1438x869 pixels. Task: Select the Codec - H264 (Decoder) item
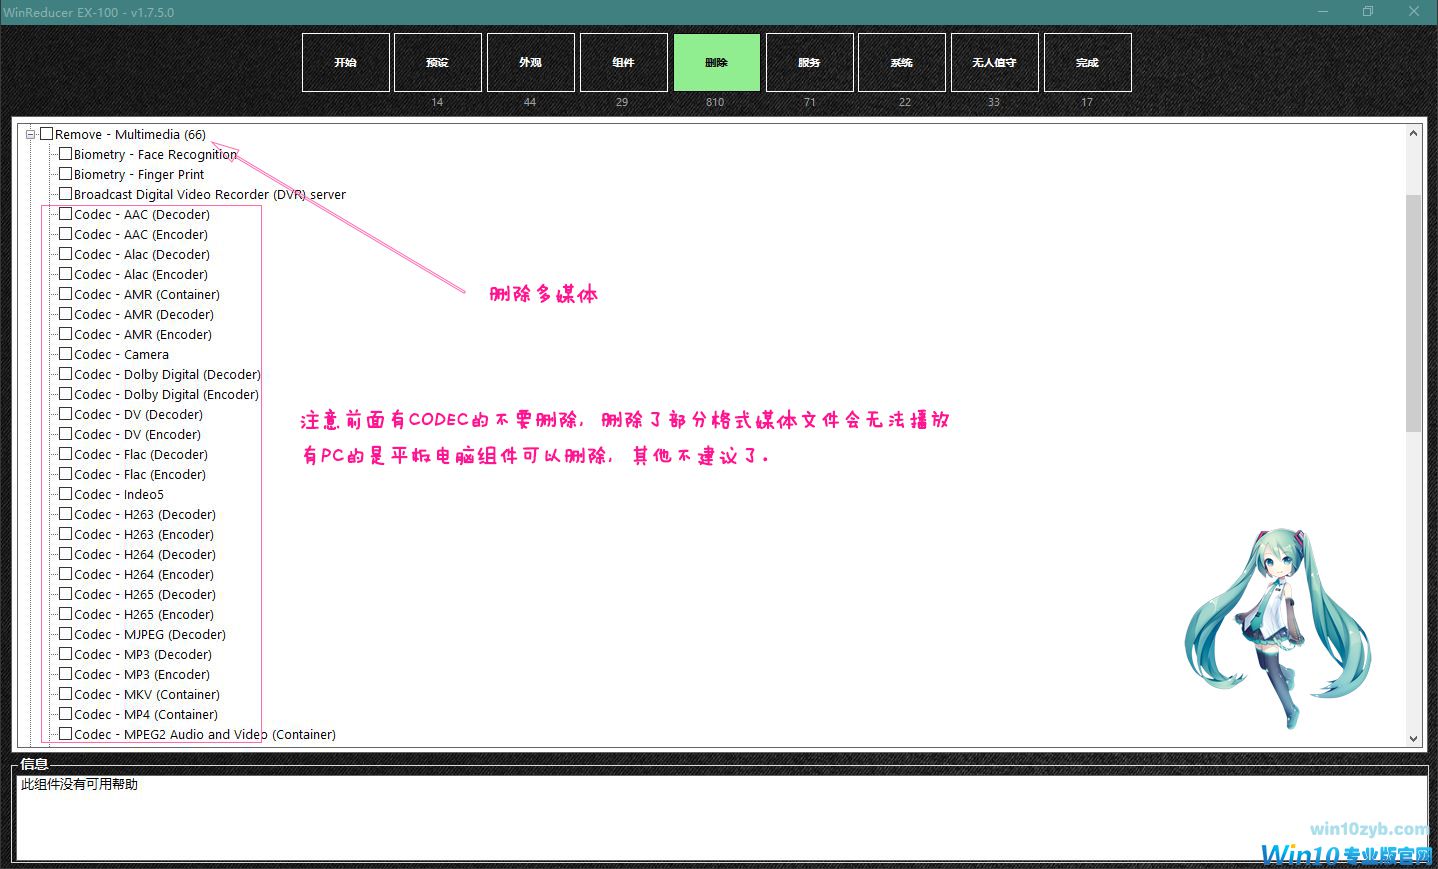pyautogui.click(x=144, y=554)
